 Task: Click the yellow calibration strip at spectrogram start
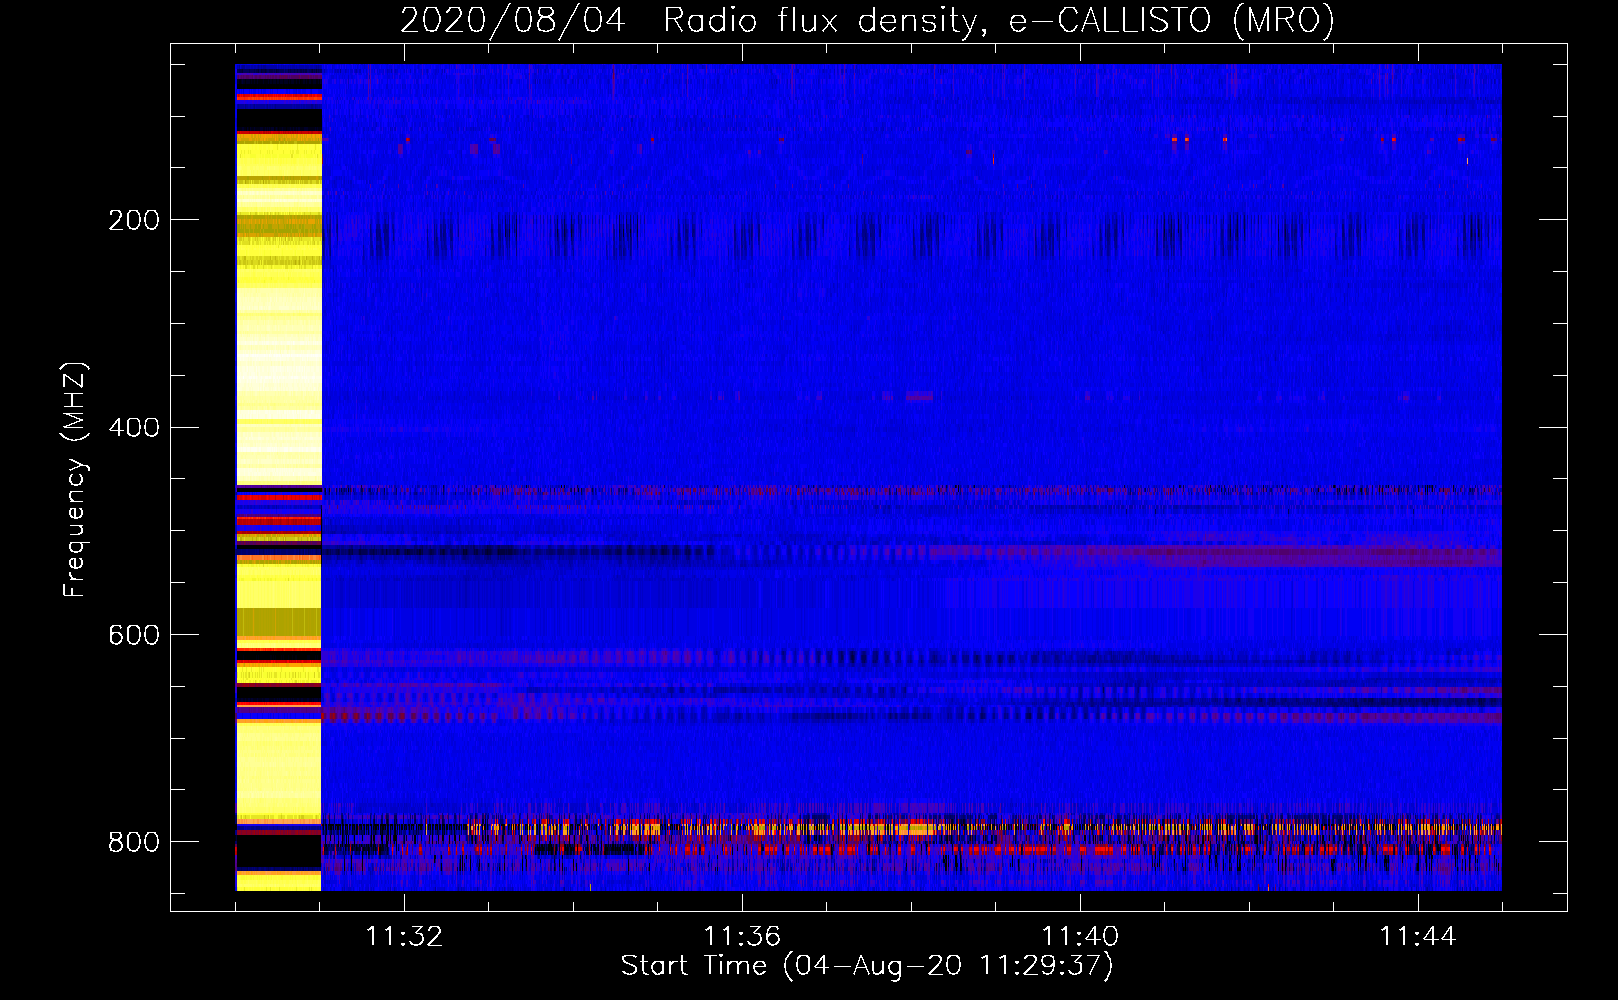pos(279,478)
